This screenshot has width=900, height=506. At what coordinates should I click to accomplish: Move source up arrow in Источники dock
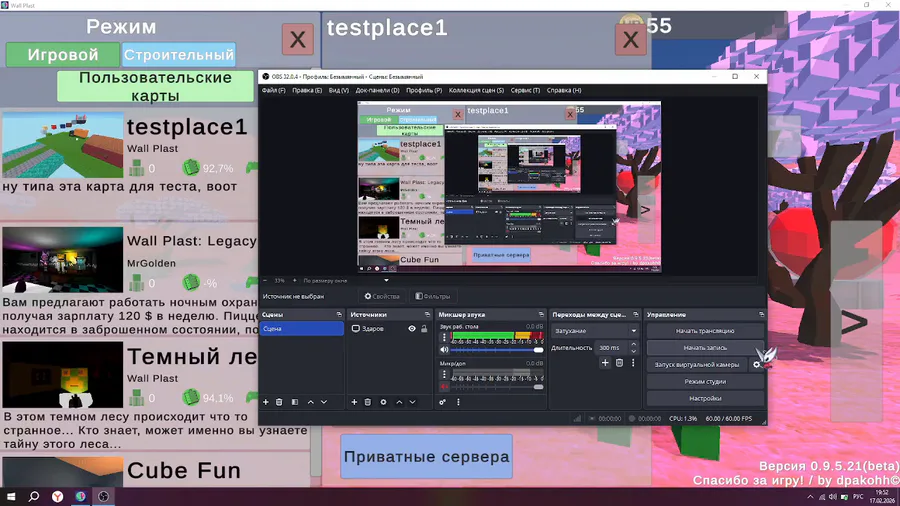(399, 402)
